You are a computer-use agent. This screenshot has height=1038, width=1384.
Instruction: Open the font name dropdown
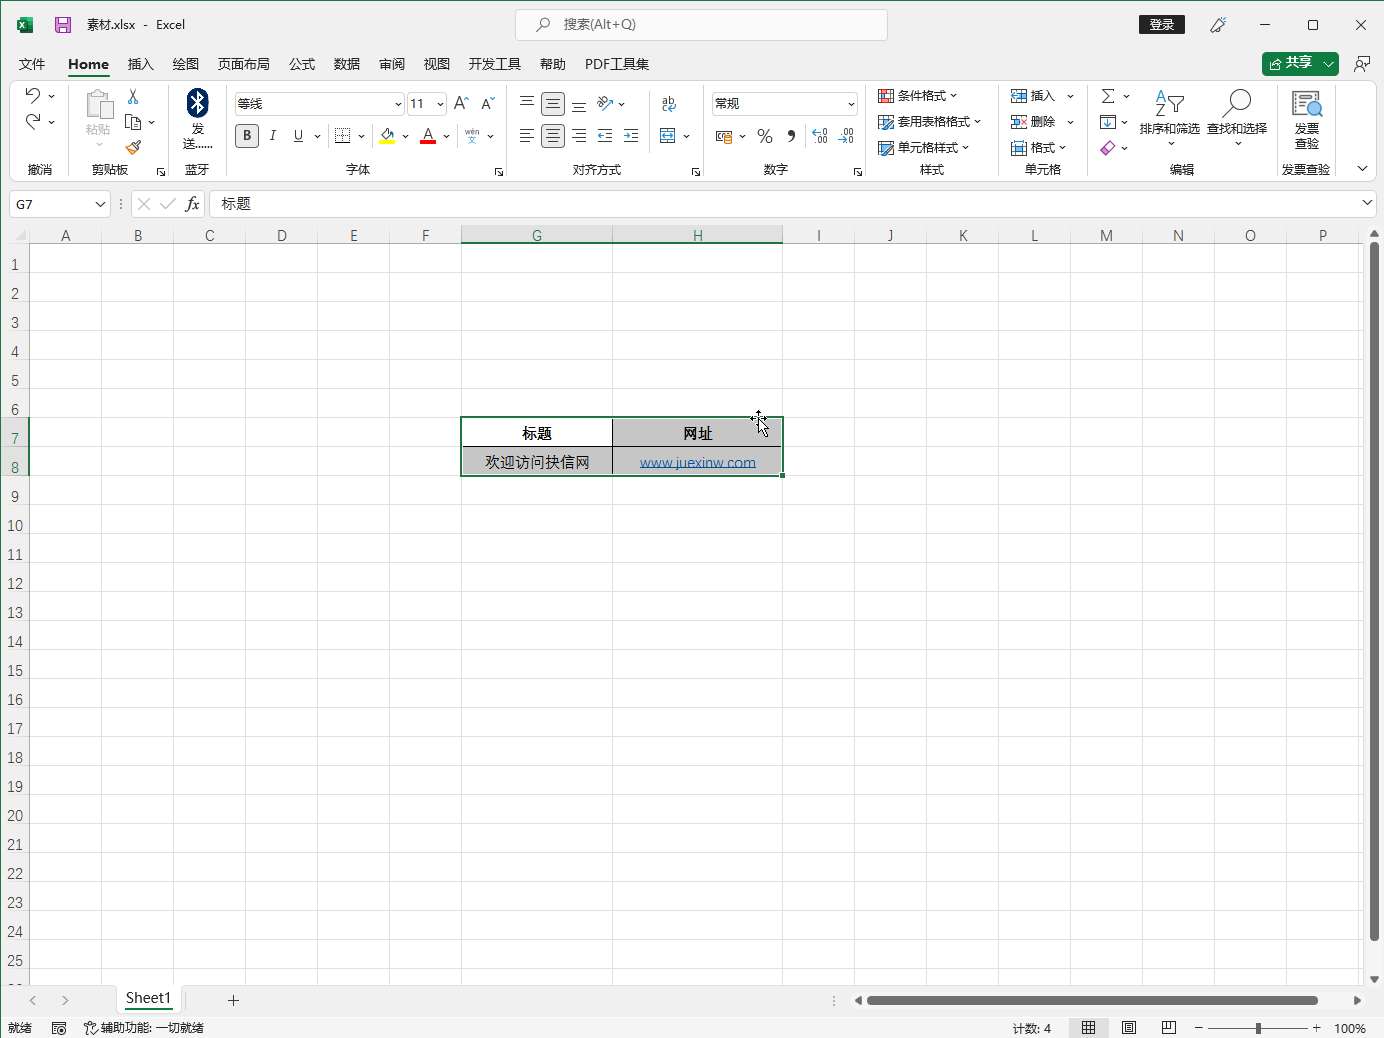(x=397, y=104)
